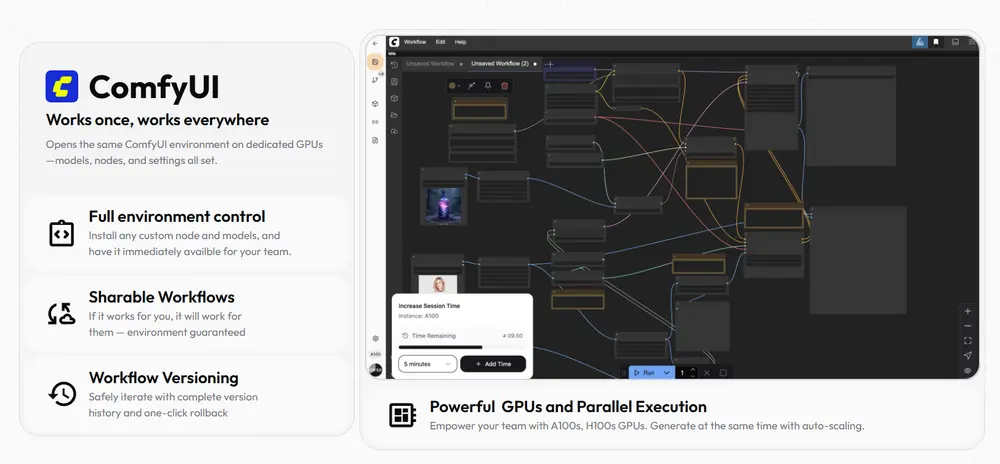Image resolution: width=1000 pixels, height=464 pixels.
Task: Click the zoom in plus icon
Action: click(967, 311)
